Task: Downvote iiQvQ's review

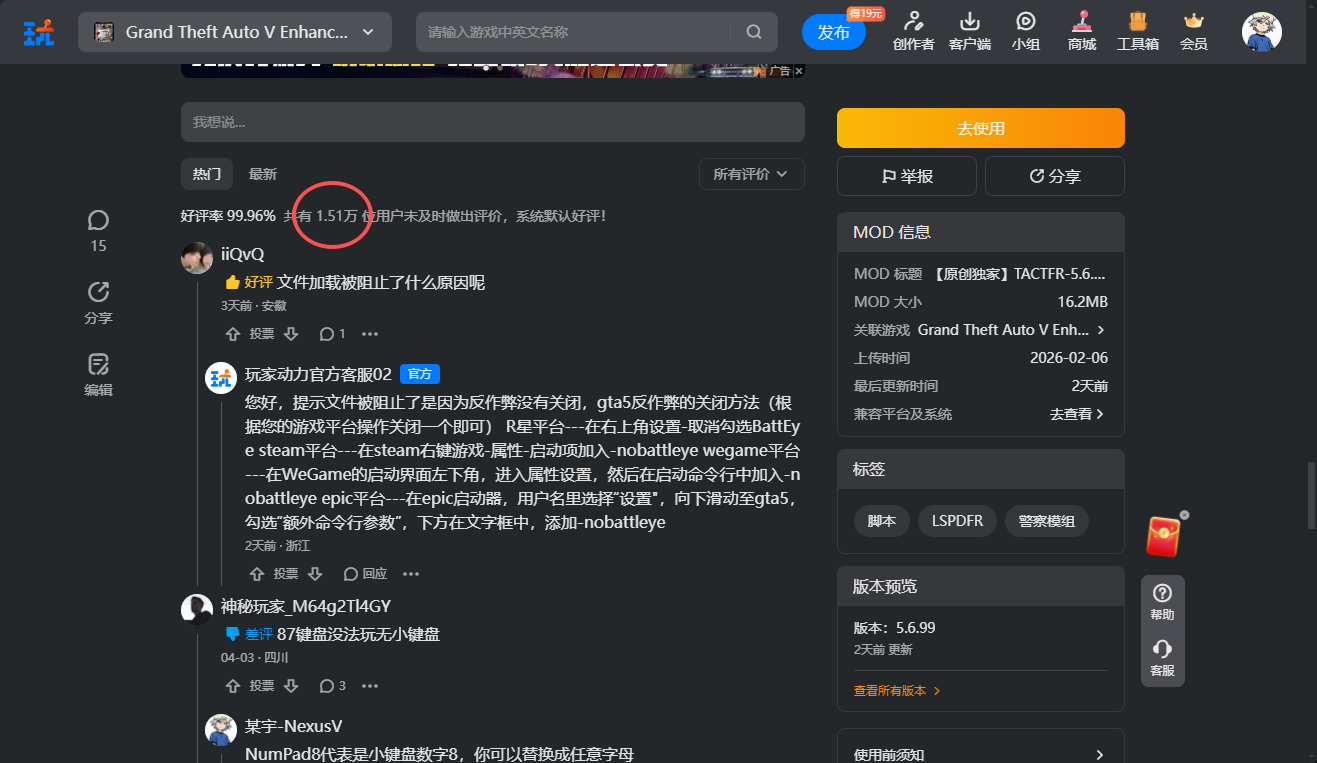Action: [291, 334]
